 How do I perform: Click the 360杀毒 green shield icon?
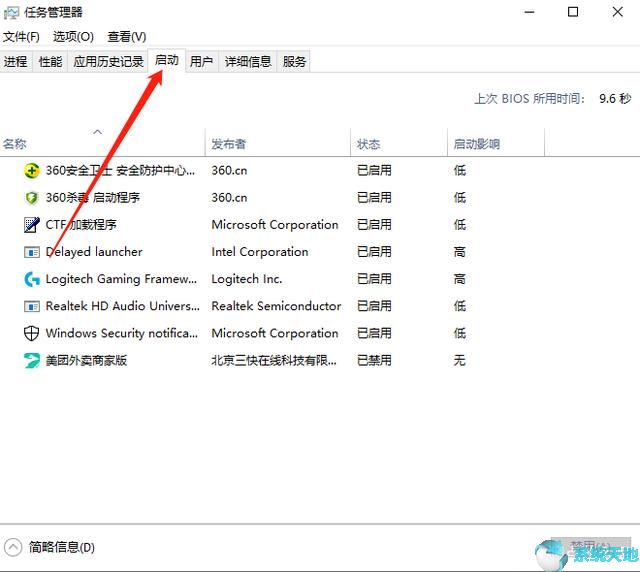(32, 198)
